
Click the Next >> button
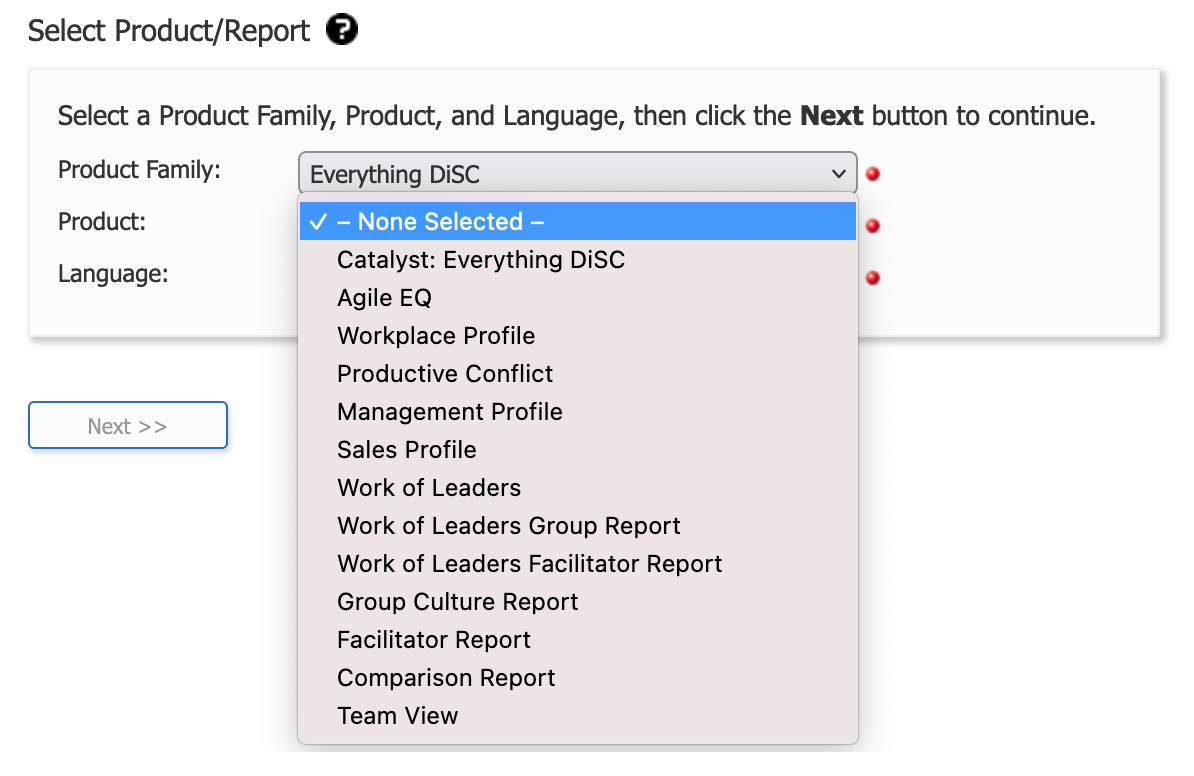coord(128,426)
